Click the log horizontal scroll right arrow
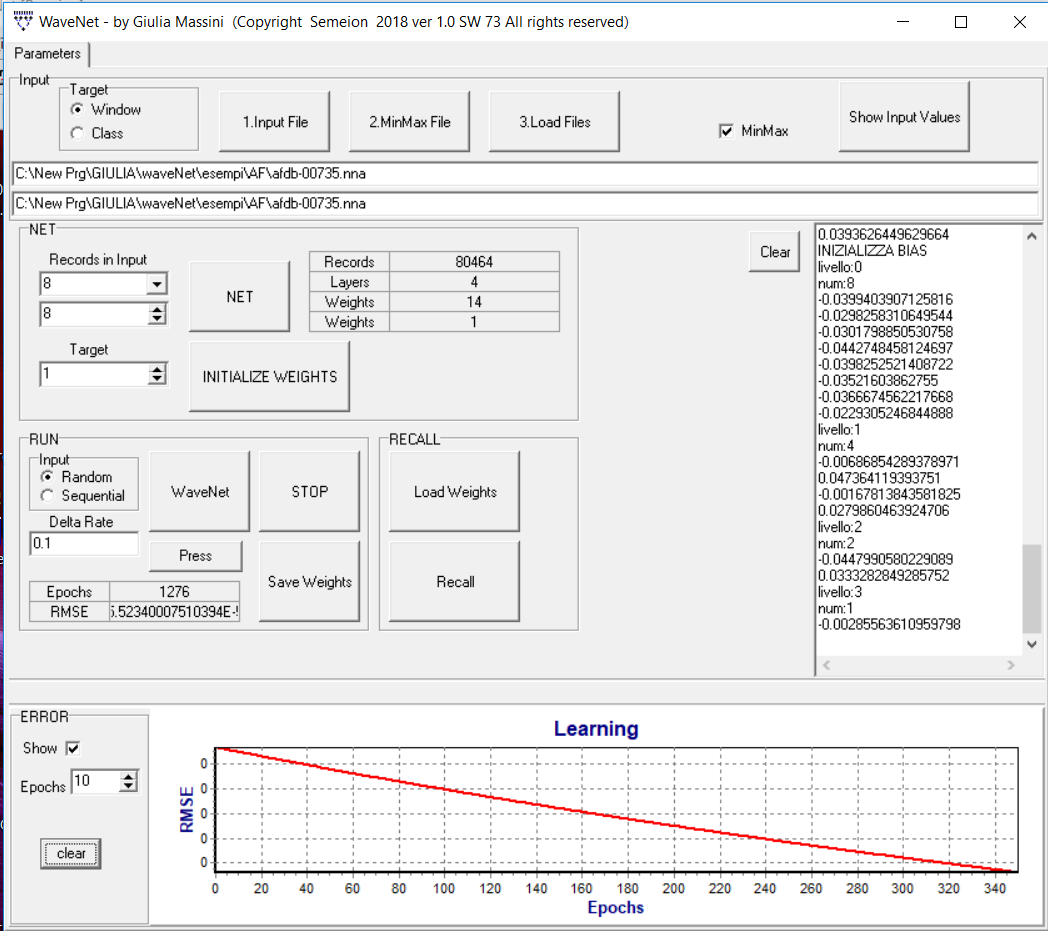Image resolution: width=1048 pixels, height=931 pixels. point(1011,665)
